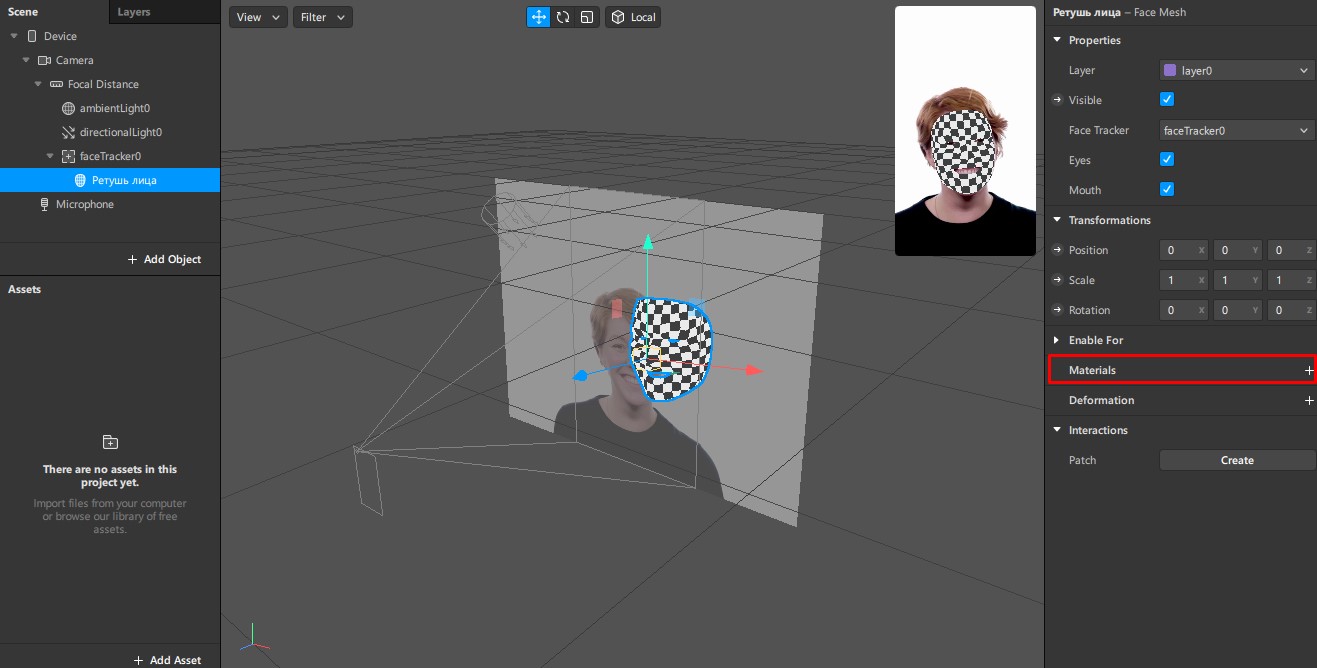The width and height of the screenshot is (1317, 668).
Task: Uncheck the Eyes checkbox
Action: tap(1166, 160)
